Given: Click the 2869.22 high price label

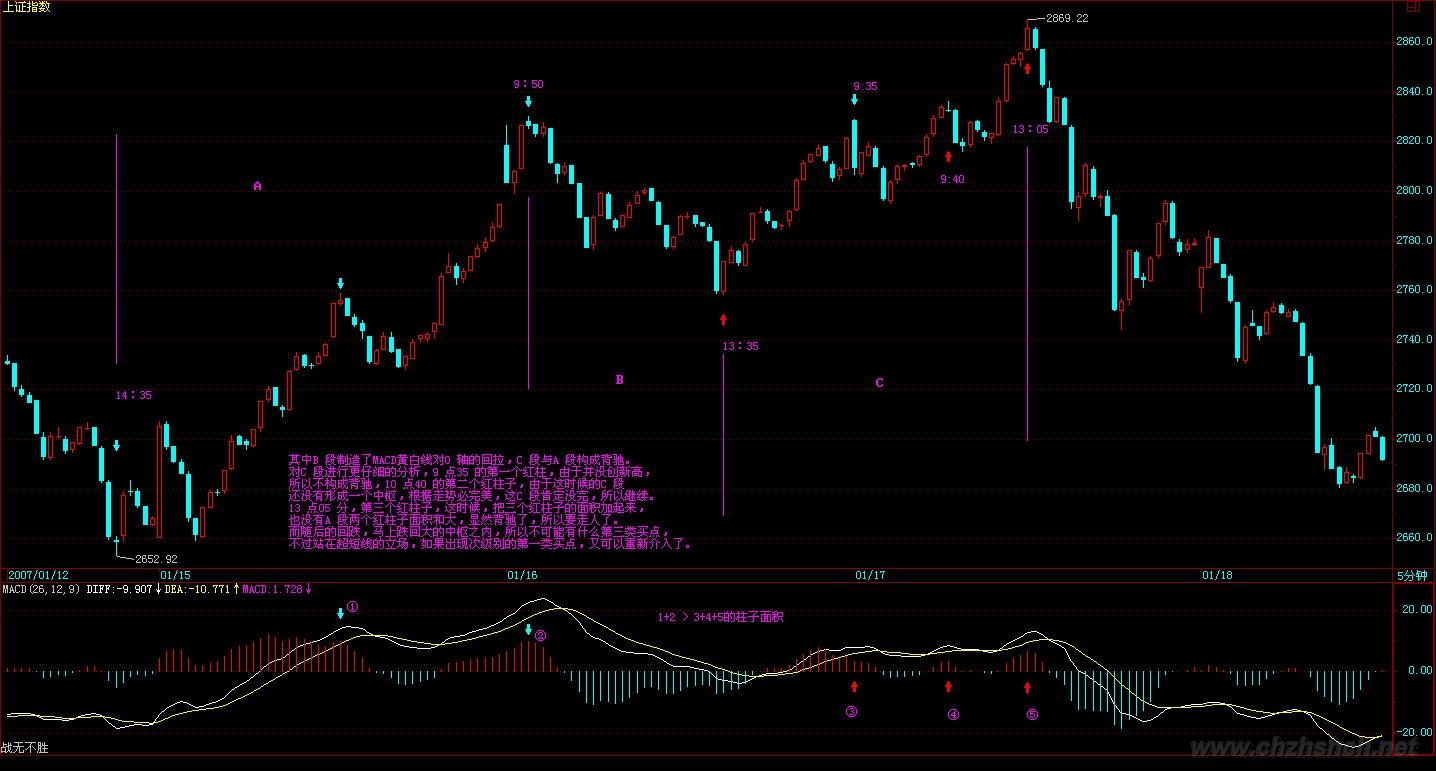Looking at the screenshot, I should 1067,18.
